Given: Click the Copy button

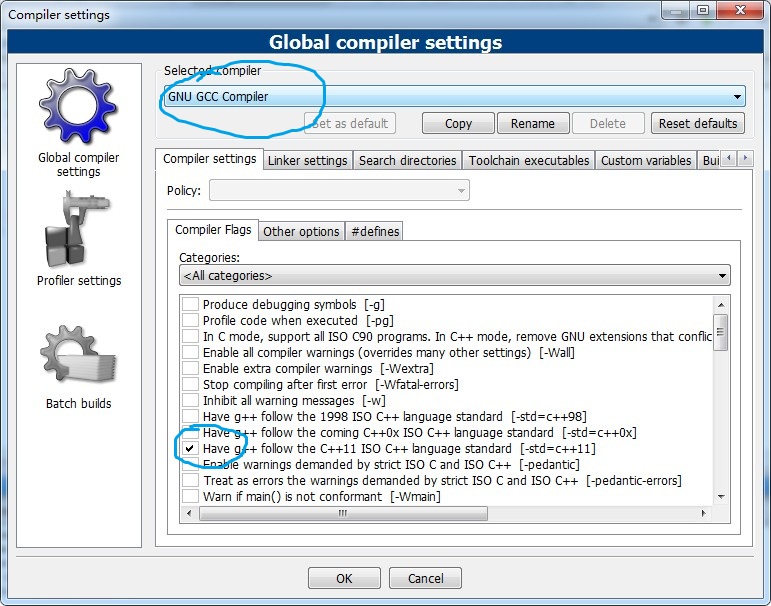Looking at the screenshot, I should pyautogui.click(x=458, y=123).
